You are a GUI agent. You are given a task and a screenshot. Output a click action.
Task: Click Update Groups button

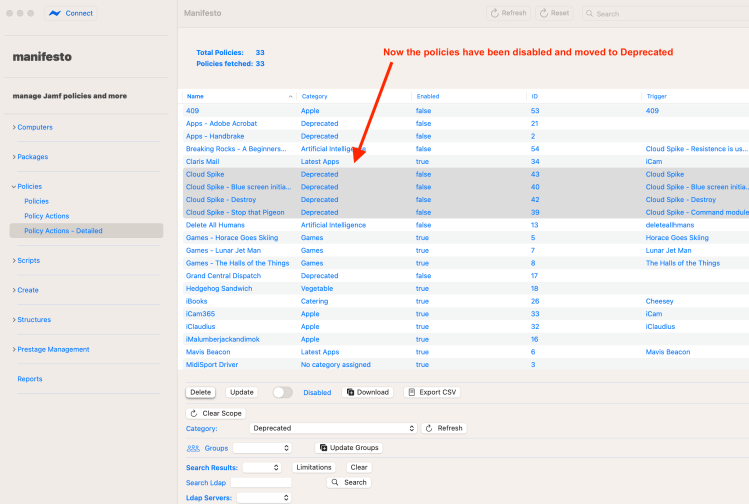point(349,448)
